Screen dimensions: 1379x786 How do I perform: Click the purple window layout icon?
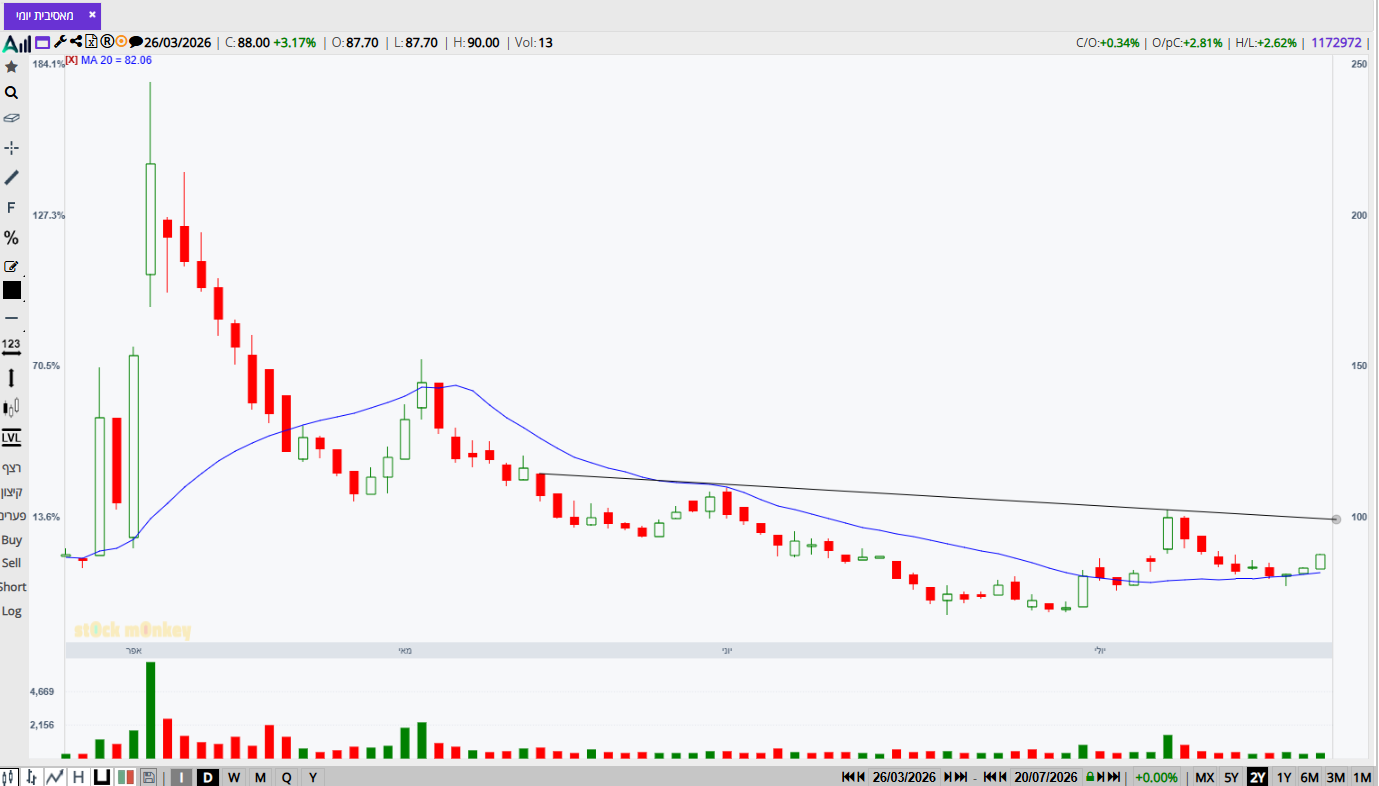pos(42,43)
